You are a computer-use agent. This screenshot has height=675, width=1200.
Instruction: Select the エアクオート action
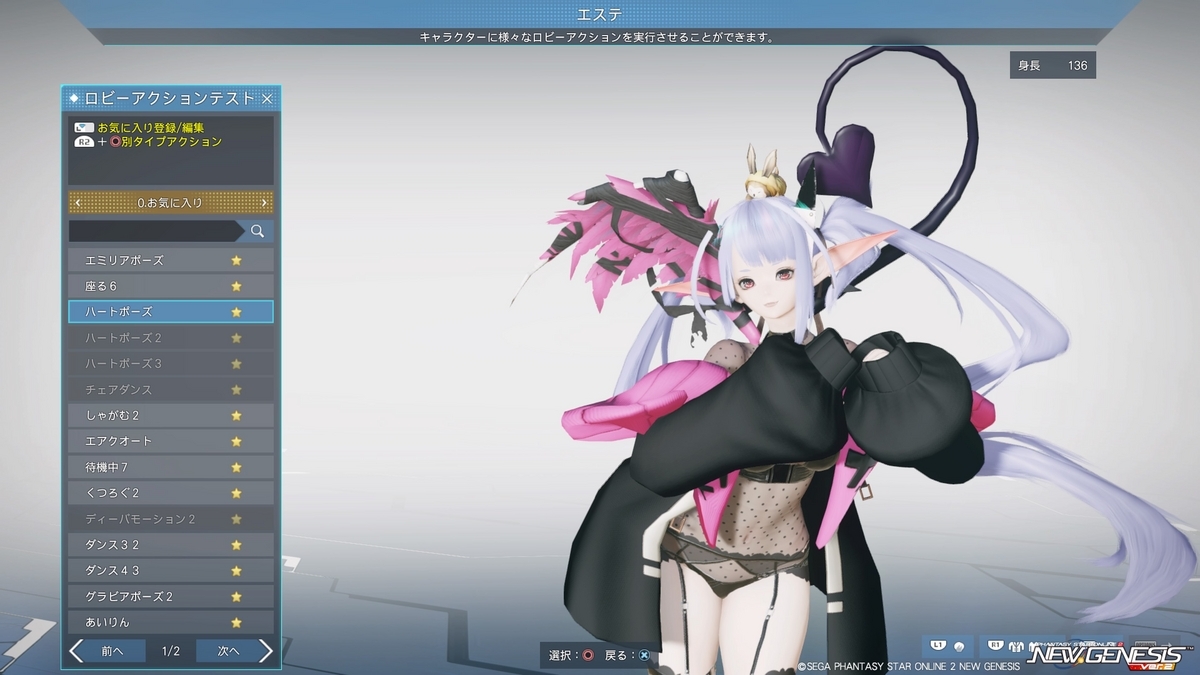[x=171, y=441]
